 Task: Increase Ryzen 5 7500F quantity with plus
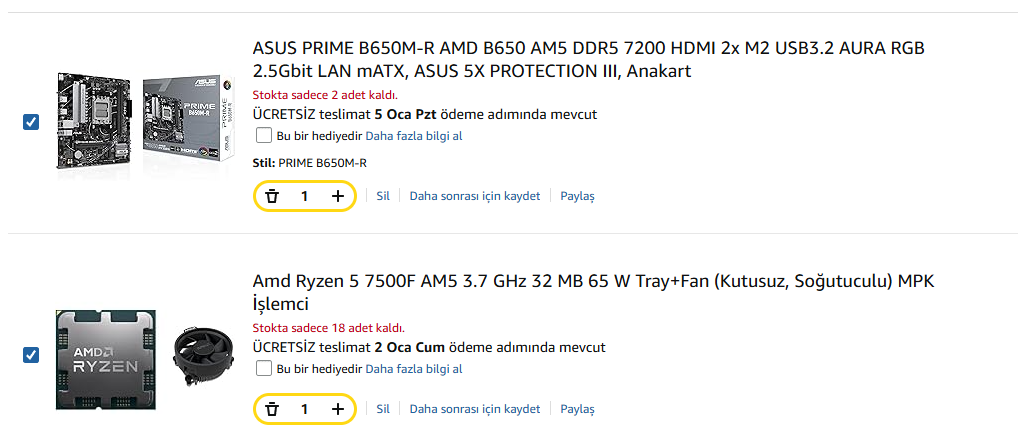[x=338, y=409]
